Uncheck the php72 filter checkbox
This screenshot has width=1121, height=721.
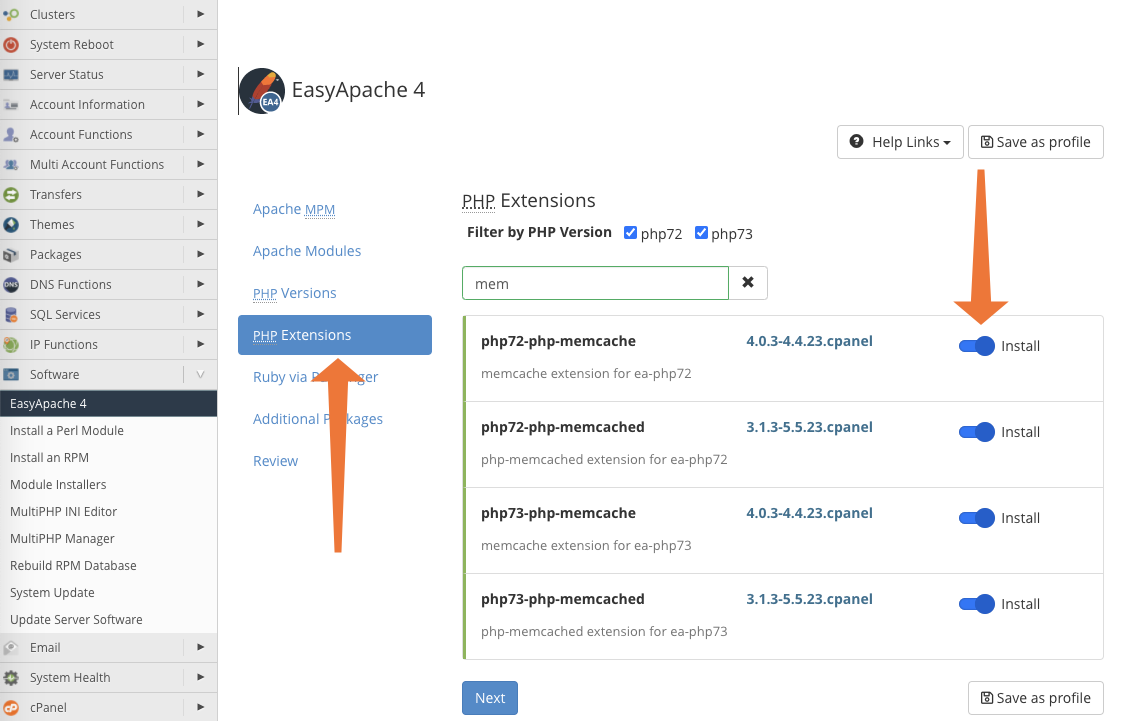coord(630,232)
